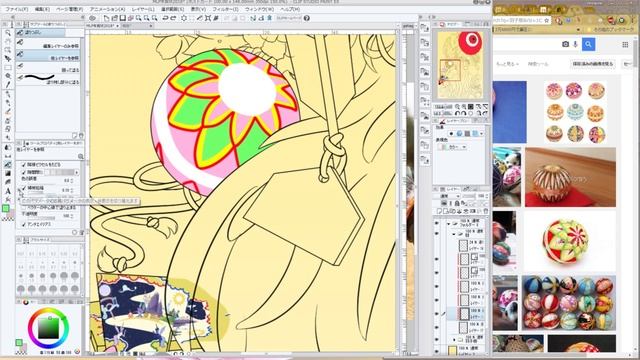Select the Zoom magnifier tool
This screenshot has height=360, width=640.
pyautogui.click(x=7, y=33)
